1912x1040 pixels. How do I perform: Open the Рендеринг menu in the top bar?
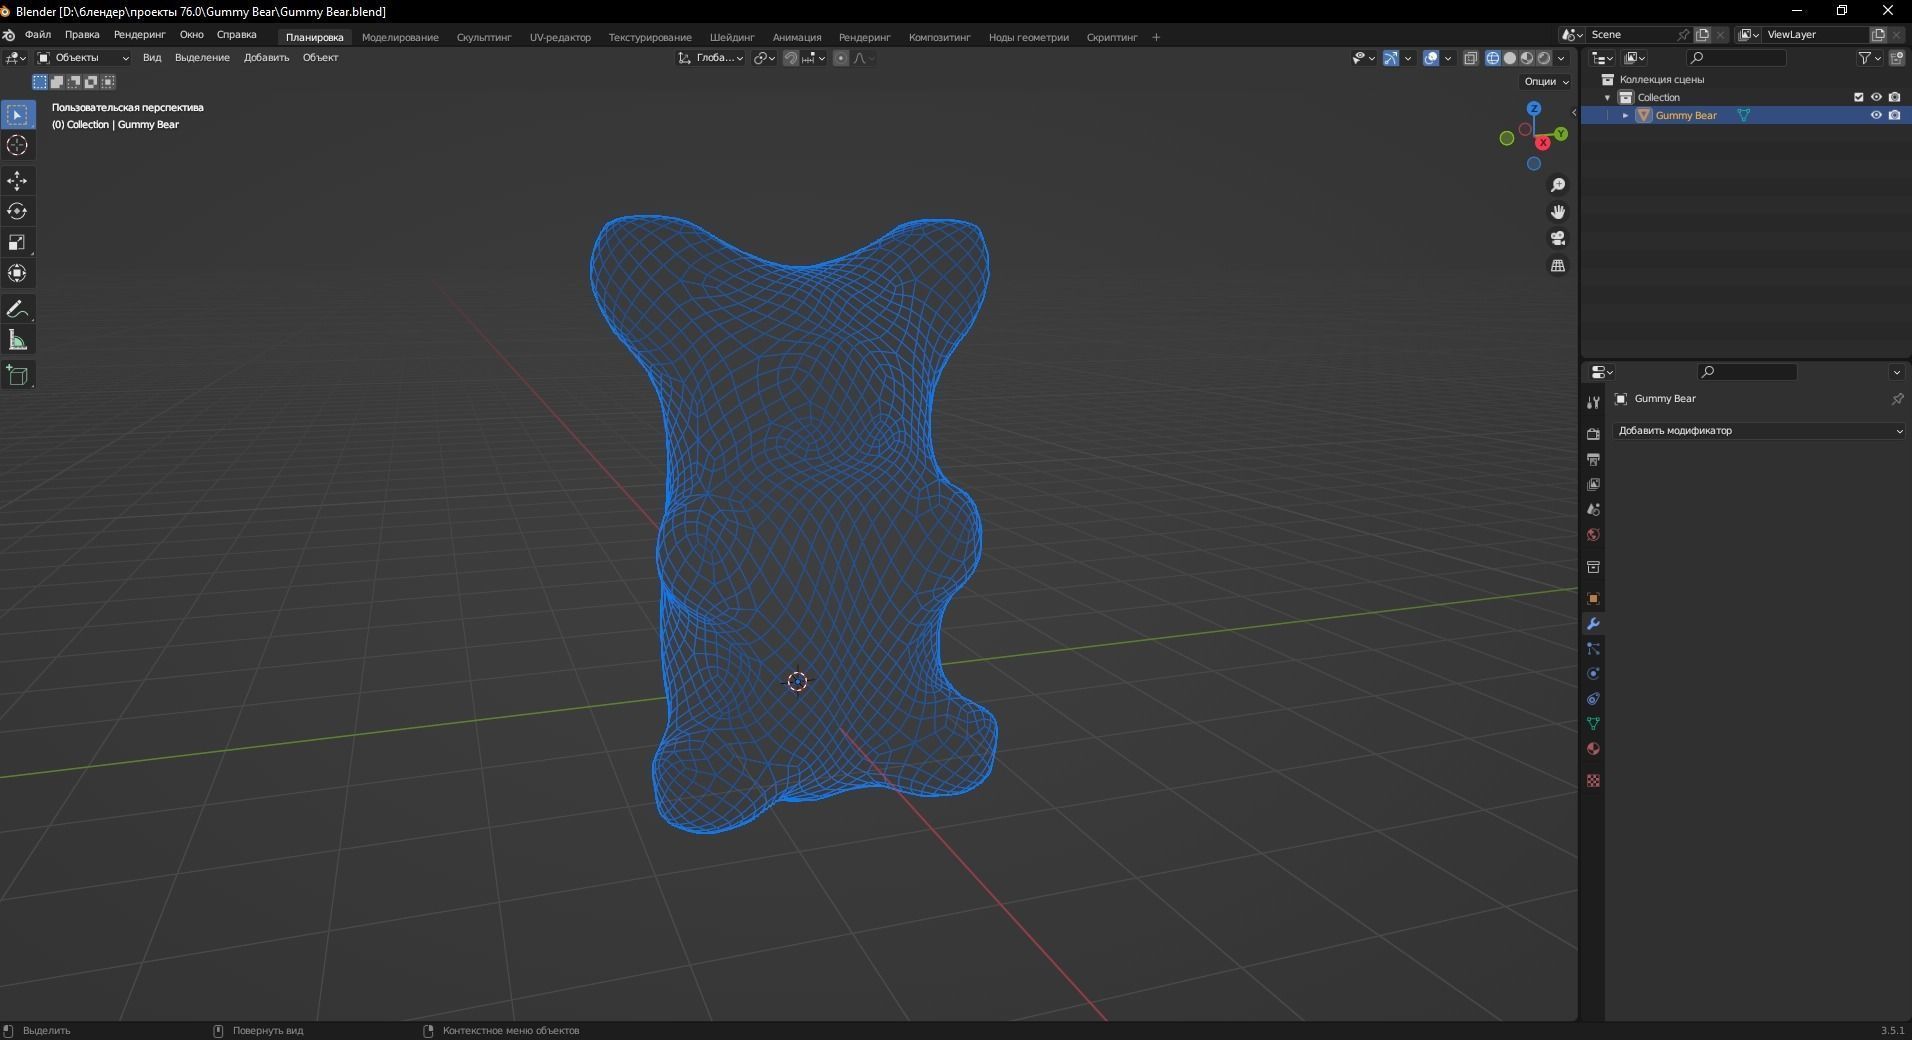139,34
